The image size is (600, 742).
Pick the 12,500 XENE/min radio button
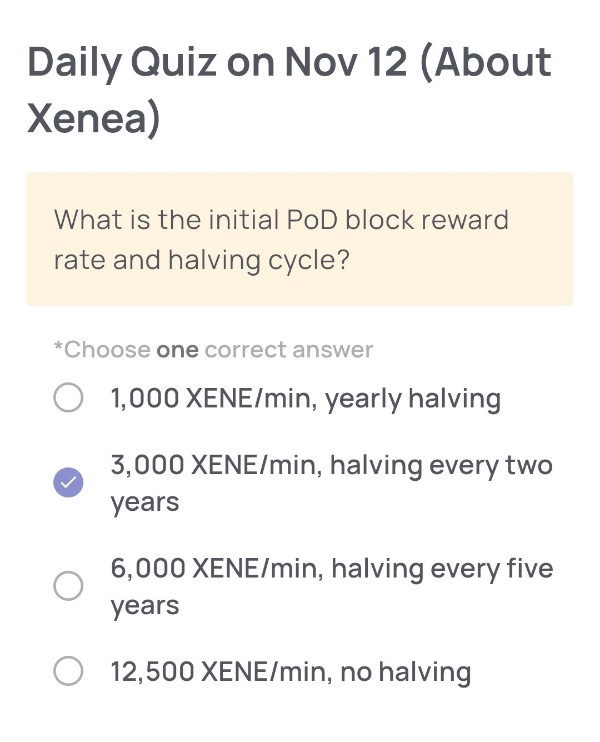click(68, 671)
